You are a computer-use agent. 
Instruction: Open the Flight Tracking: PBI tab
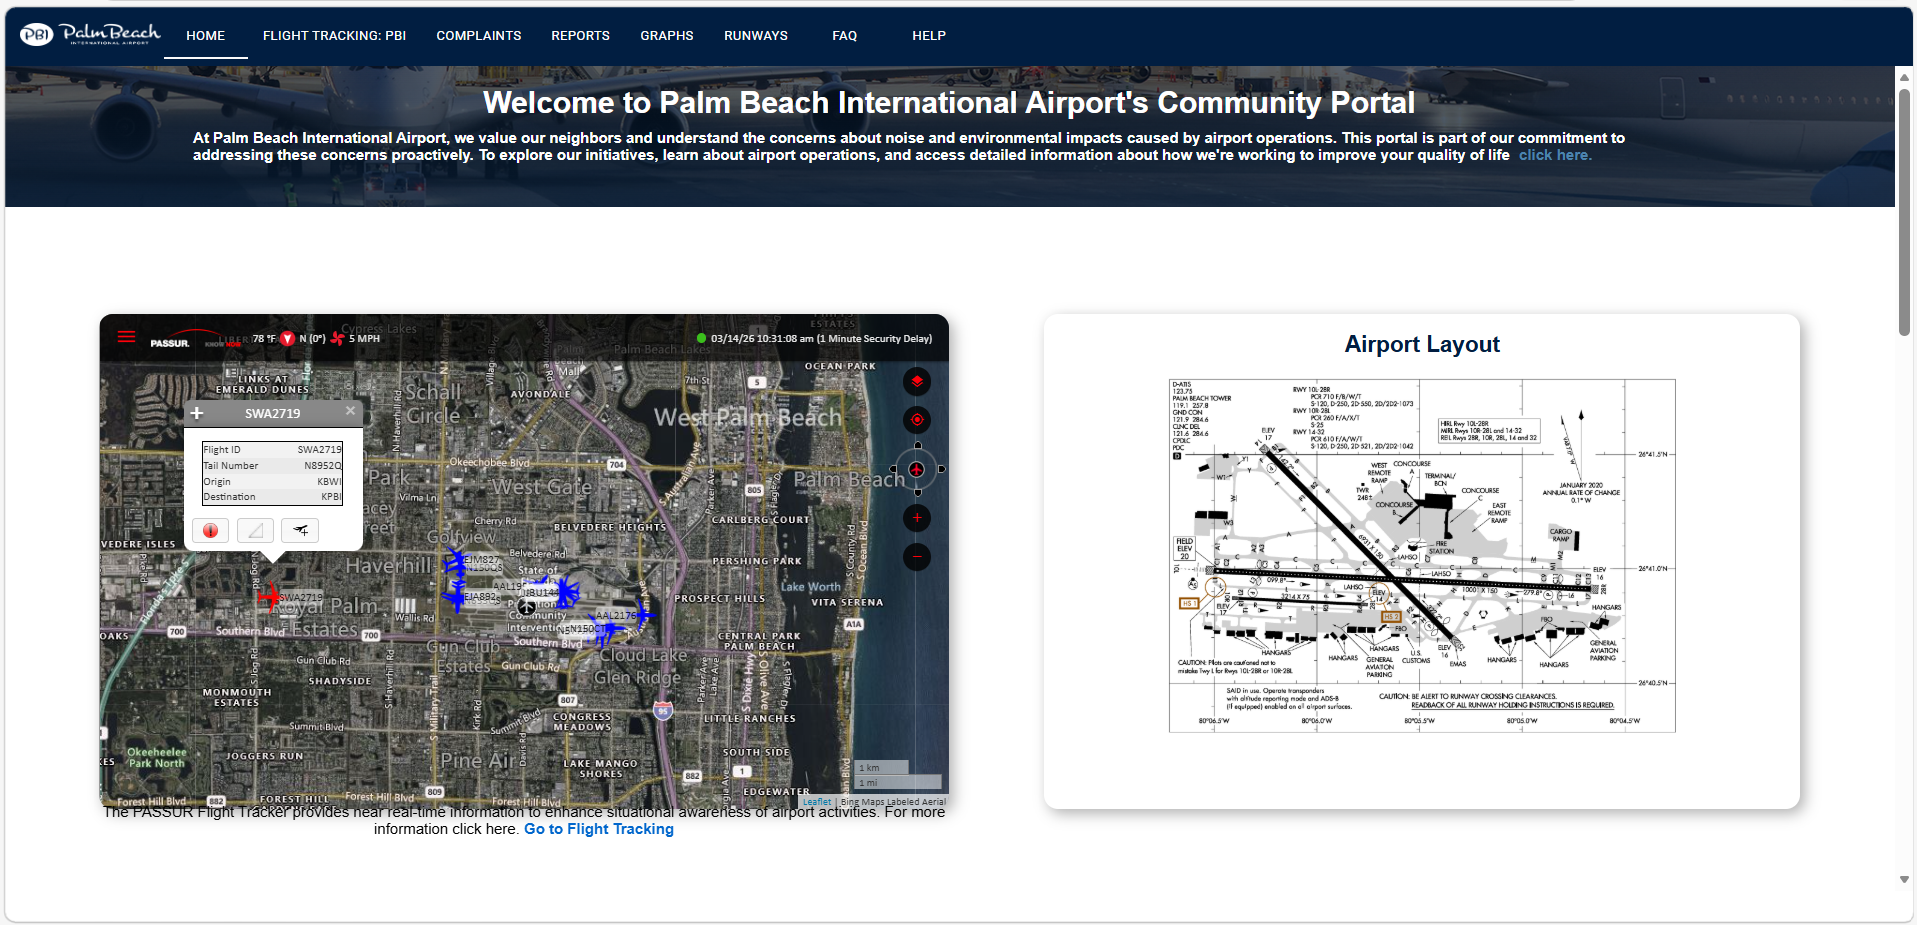[x=334, y=36]
